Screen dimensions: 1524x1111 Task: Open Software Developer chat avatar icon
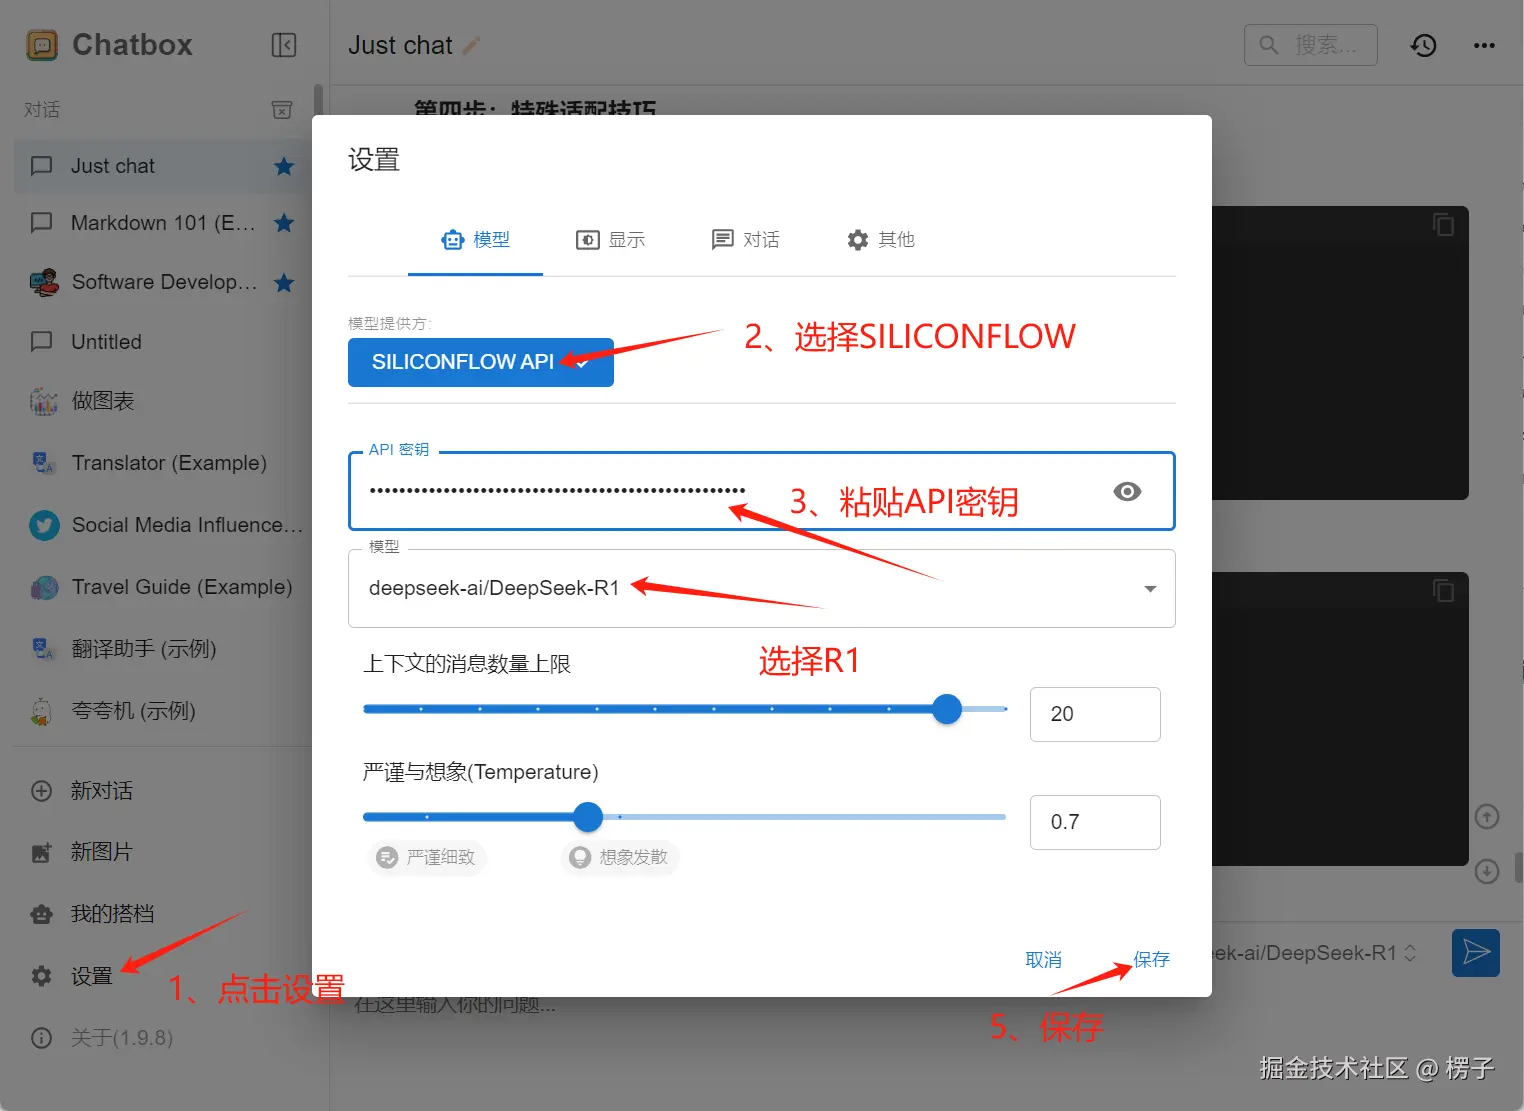click(x=43, y=283)
